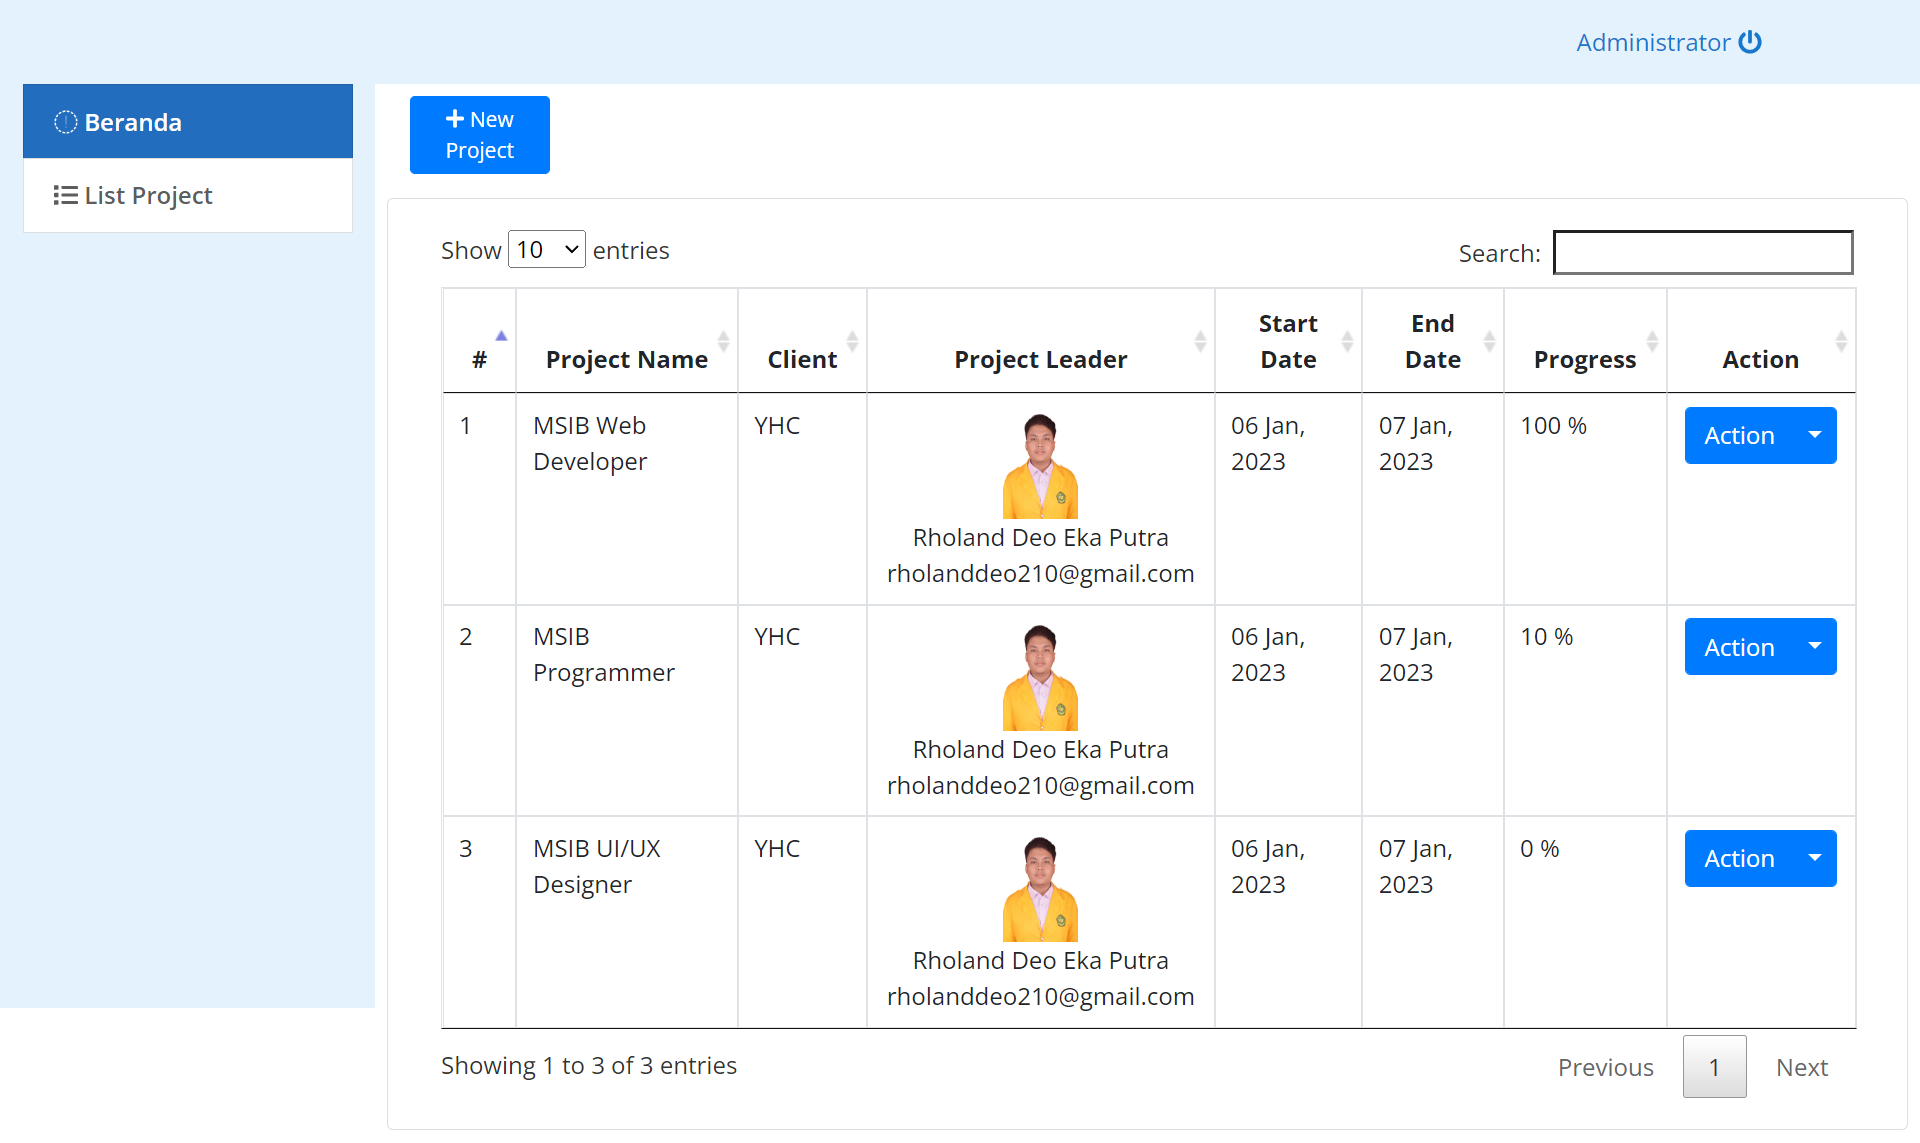Viewport: 1920px width, 1143px height.
Task: Click the sort icon beside End Date header
Action: coord(1489,341)
